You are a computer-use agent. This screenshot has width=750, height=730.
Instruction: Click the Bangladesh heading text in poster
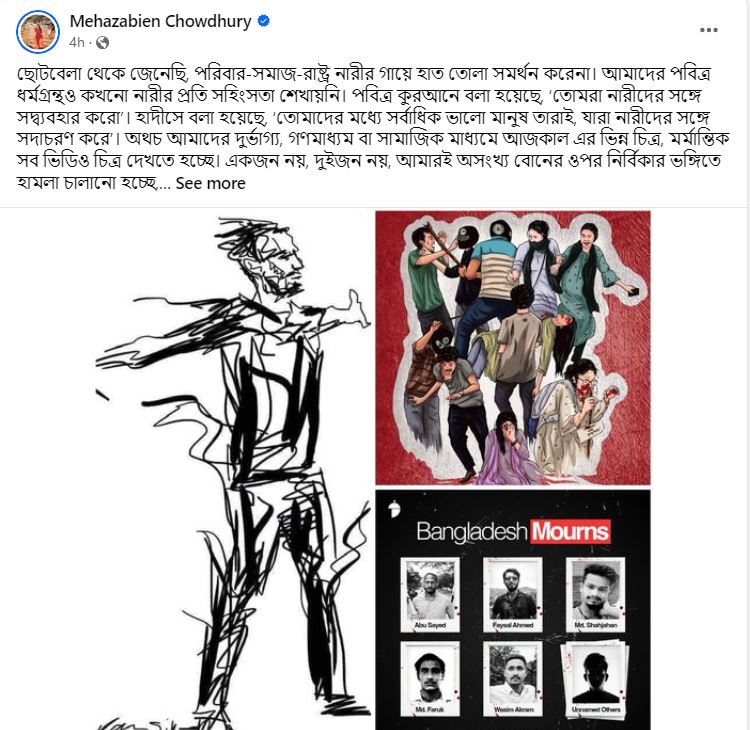pos(472,532)
